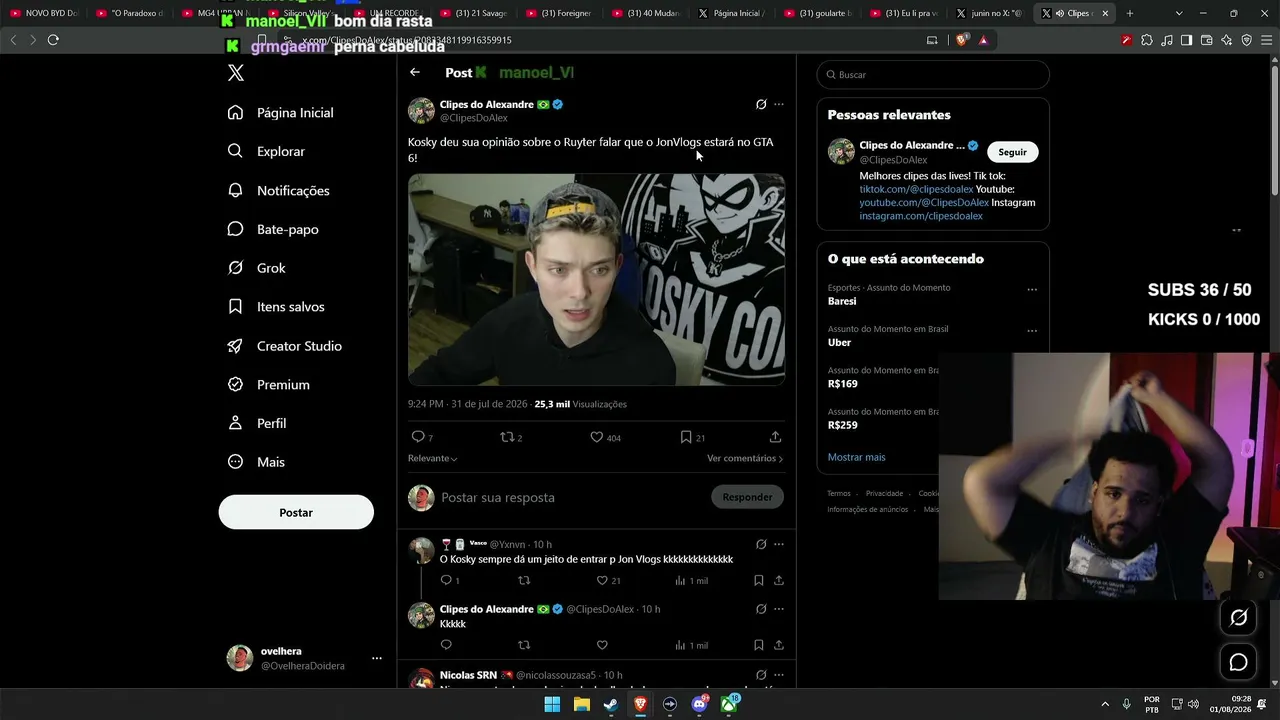
Task: Open Bate-papo in the sidebar
Action: tap(273, 229)
